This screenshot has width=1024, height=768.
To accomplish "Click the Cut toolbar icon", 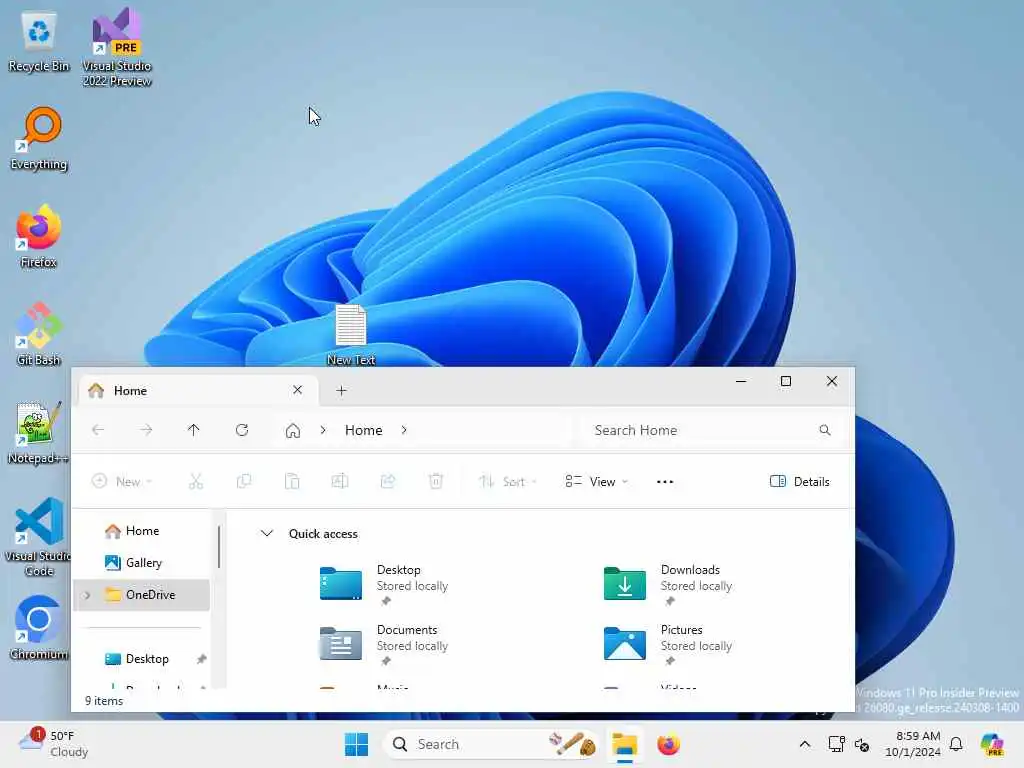I will 196,482.
